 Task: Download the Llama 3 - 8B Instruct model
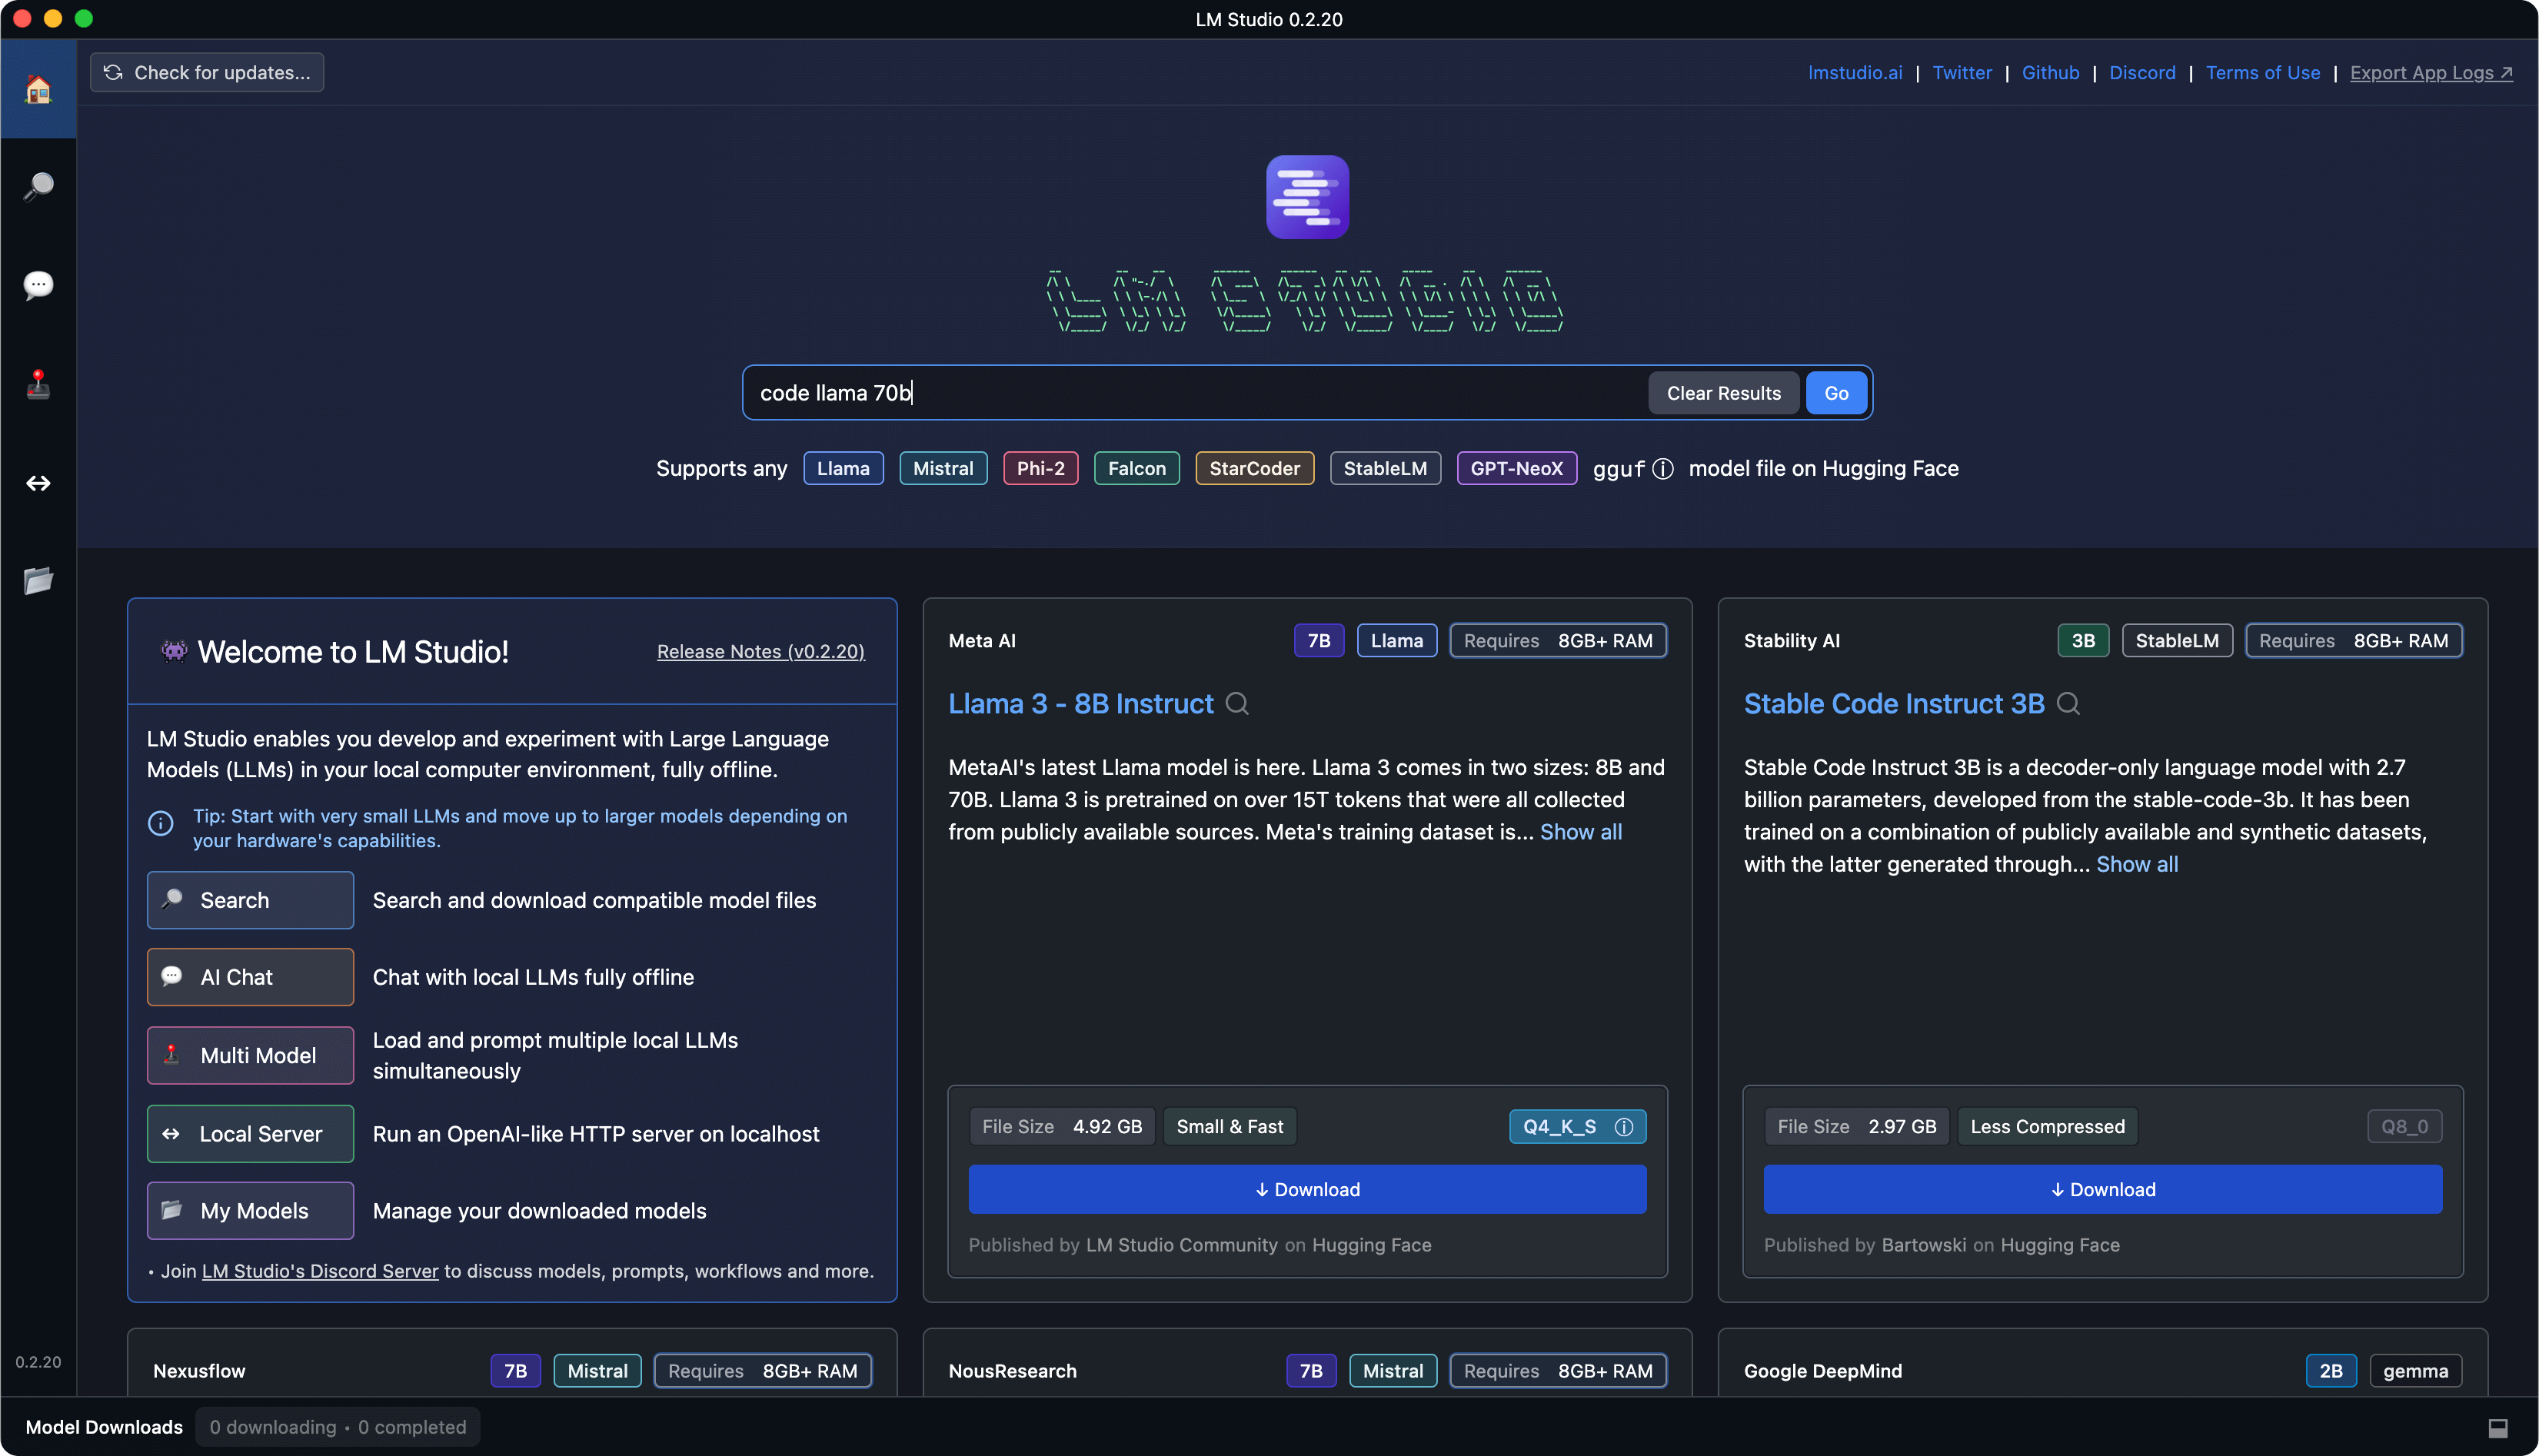pyautogui.click(x=1307, y=1189)
